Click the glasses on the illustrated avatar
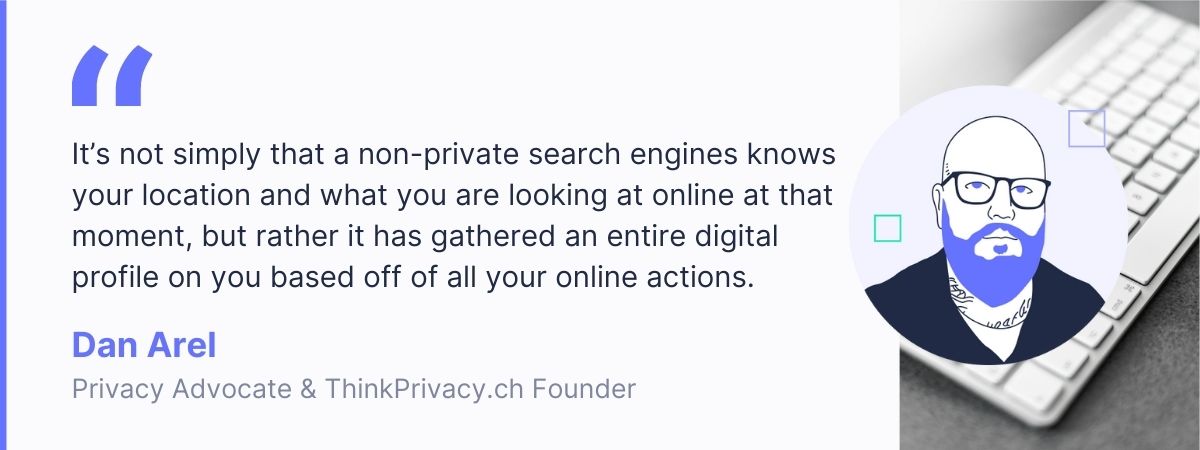This screenshot has width=1200, height=450. (995, 189)
